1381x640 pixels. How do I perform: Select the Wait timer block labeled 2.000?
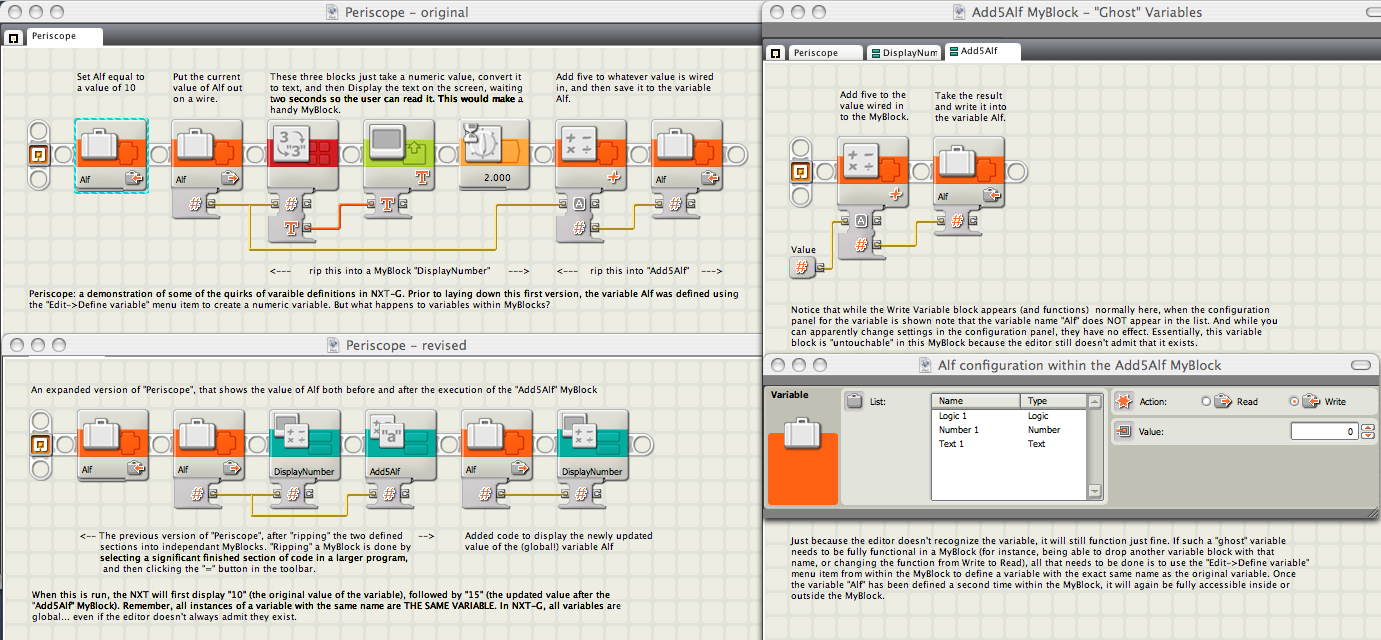tap(496, 155)
